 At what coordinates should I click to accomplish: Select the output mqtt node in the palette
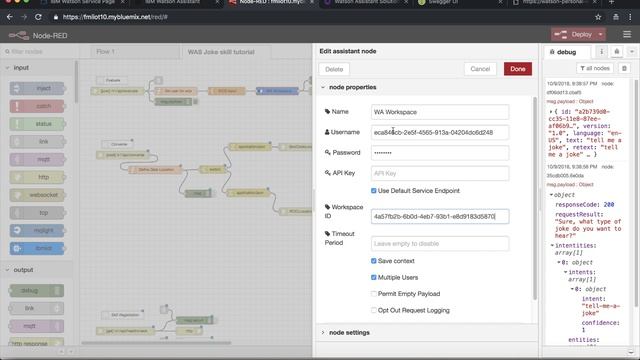point(36,326)
